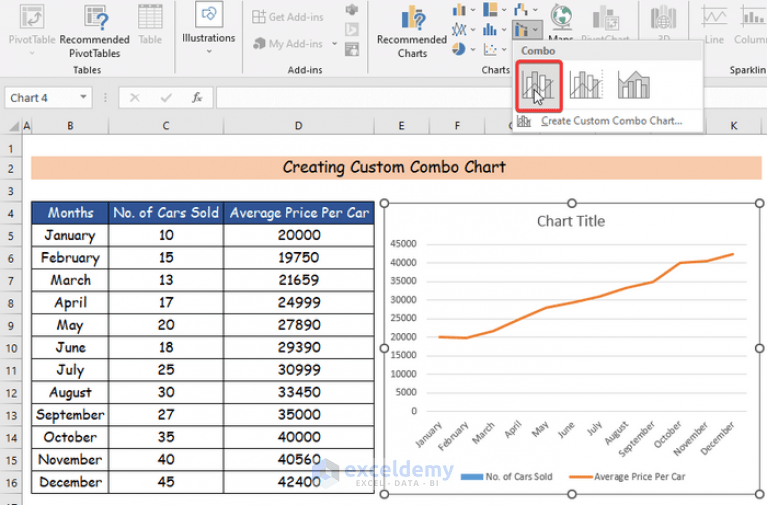Expand the Hierarchy Chart dropdown arrow

pos(504,10)
